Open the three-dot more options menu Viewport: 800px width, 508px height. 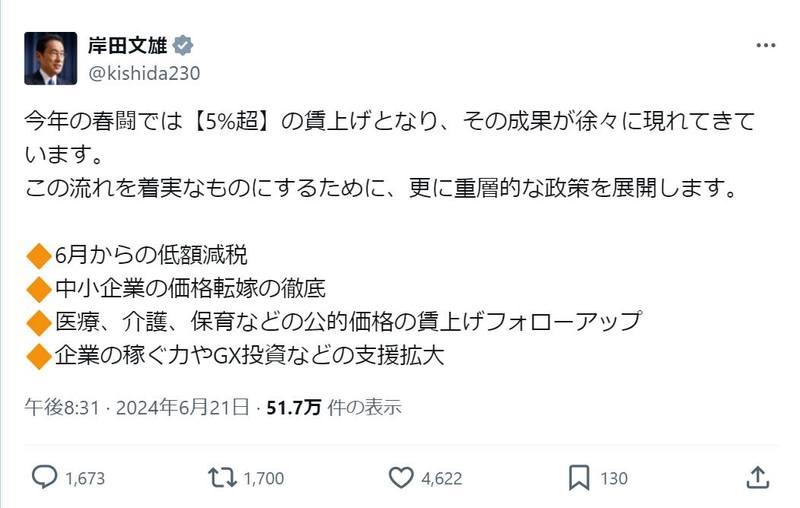pos(764,46)
